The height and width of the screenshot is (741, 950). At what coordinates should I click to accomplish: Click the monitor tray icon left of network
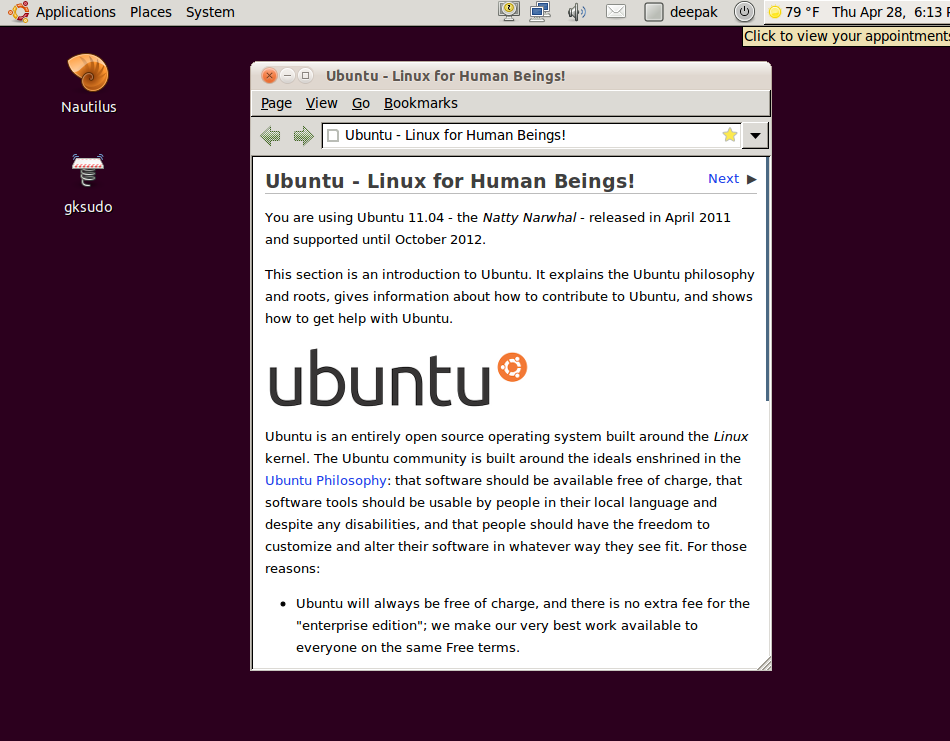(x=509, y=11)
